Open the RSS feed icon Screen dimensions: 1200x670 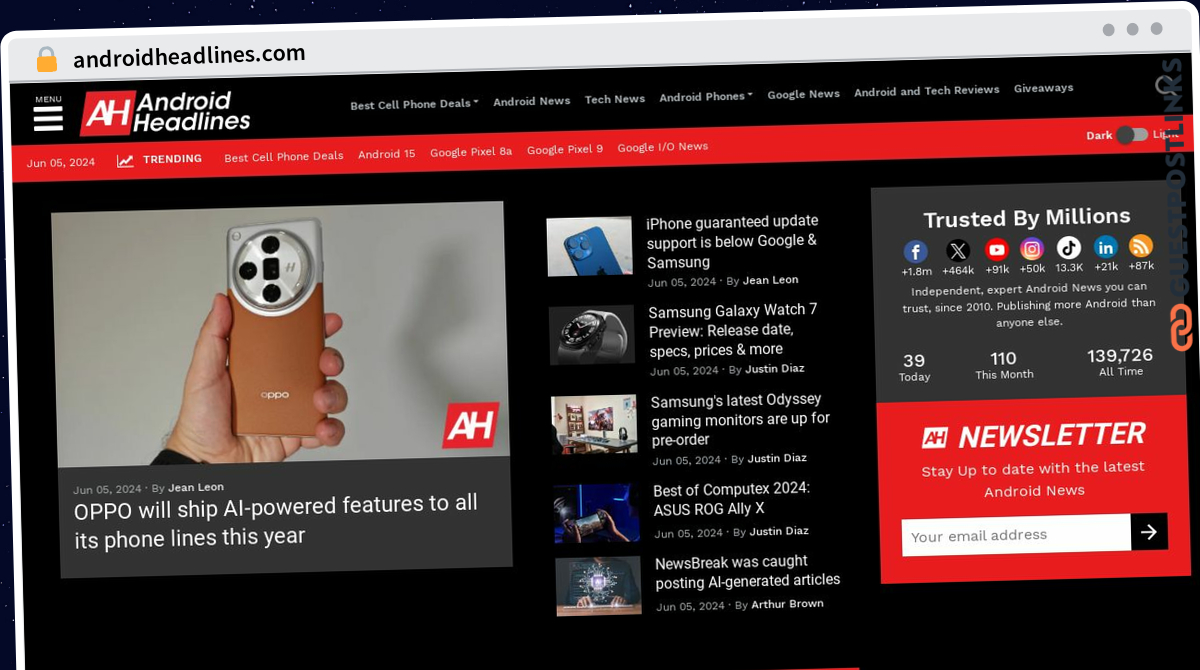point(1141,246)
